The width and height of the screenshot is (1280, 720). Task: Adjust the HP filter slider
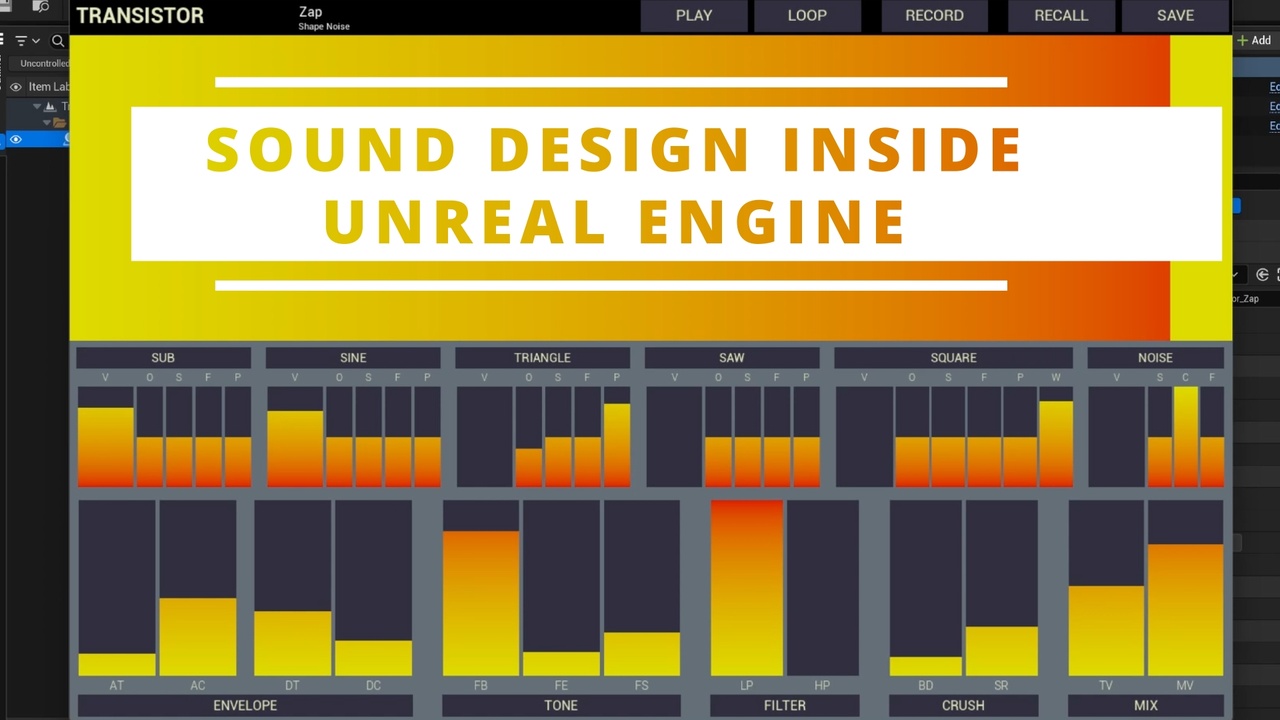point(822,588)
